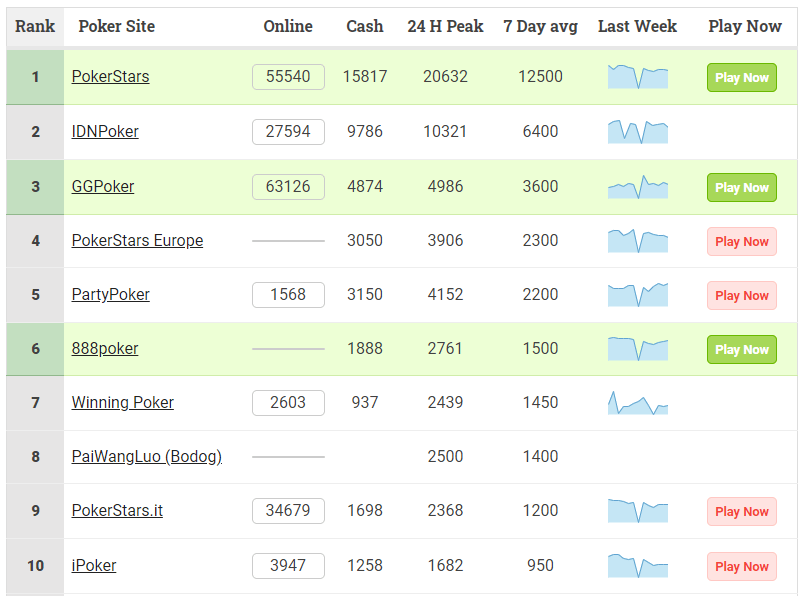802x596 pixels.
Task: Click Winning Poker last week sparkline
Action: 637,403
